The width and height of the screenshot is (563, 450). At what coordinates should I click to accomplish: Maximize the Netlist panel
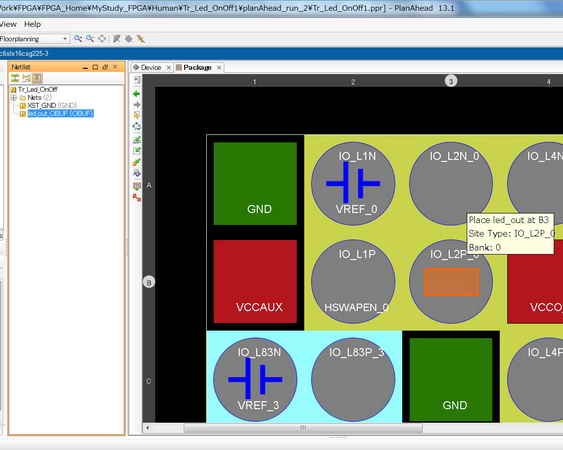tap(95, 67)
